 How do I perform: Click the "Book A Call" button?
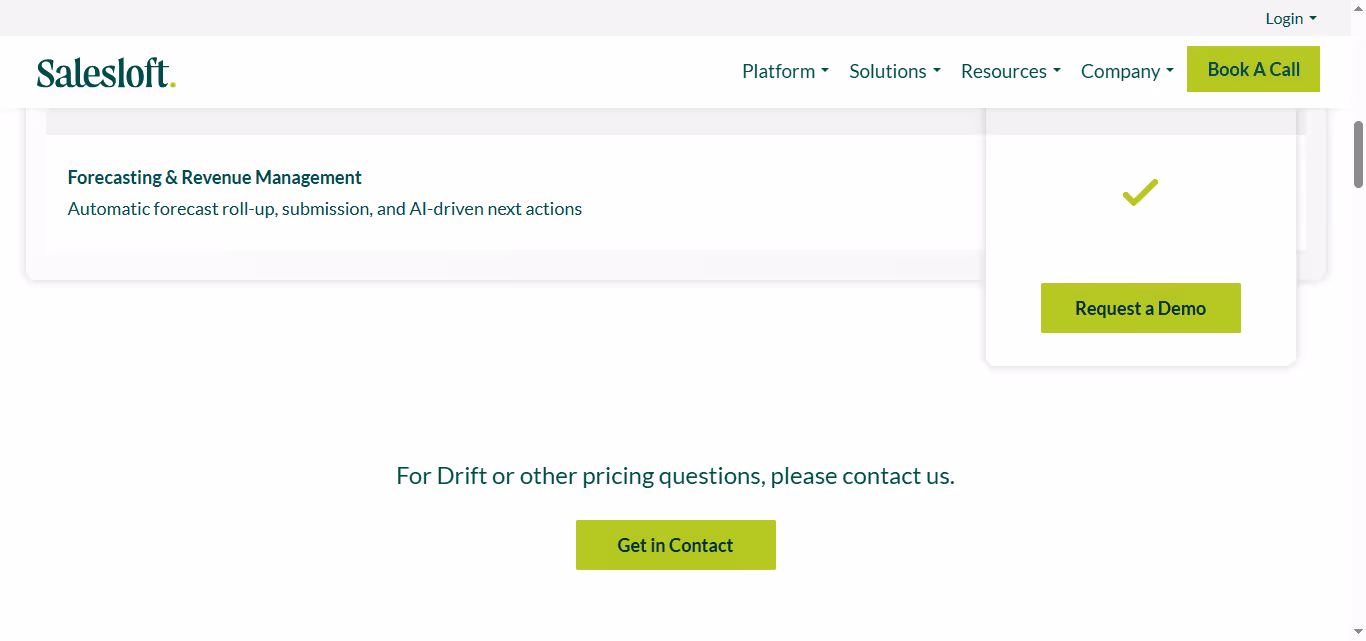tap(1253, 68)
